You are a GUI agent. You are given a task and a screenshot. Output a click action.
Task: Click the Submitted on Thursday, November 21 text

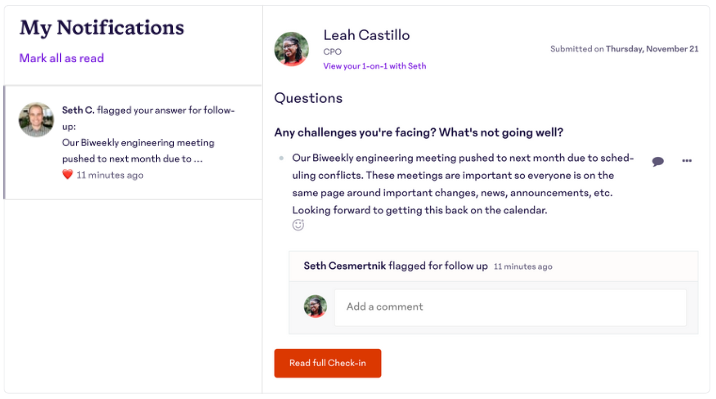coord(624,49)
